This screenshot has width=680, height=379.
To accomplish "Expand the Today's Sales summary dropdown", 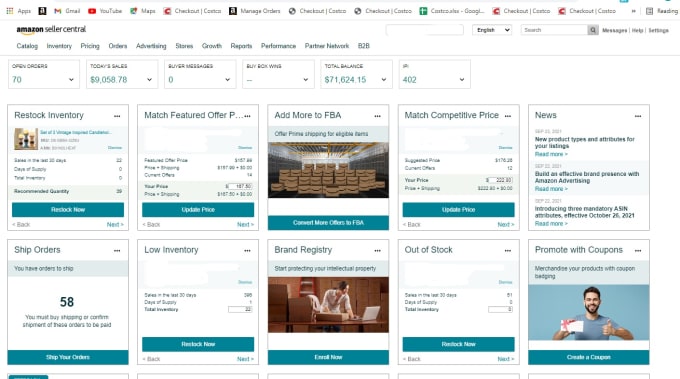I will [149, 80].
